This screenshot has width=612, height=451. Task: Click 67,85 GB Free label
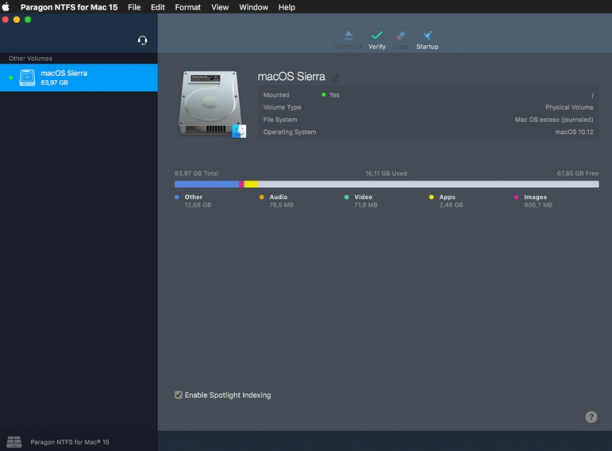click(578, 173)
